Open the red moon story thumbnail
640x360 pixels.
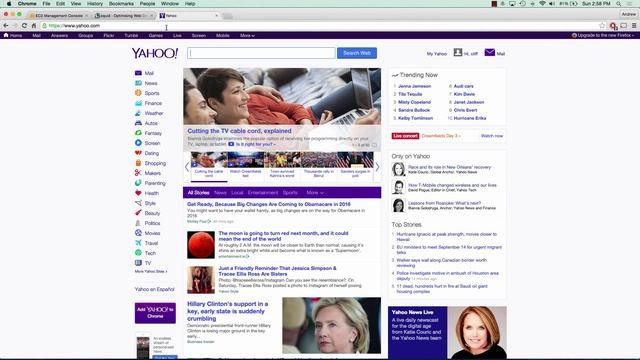coord(201,245)
